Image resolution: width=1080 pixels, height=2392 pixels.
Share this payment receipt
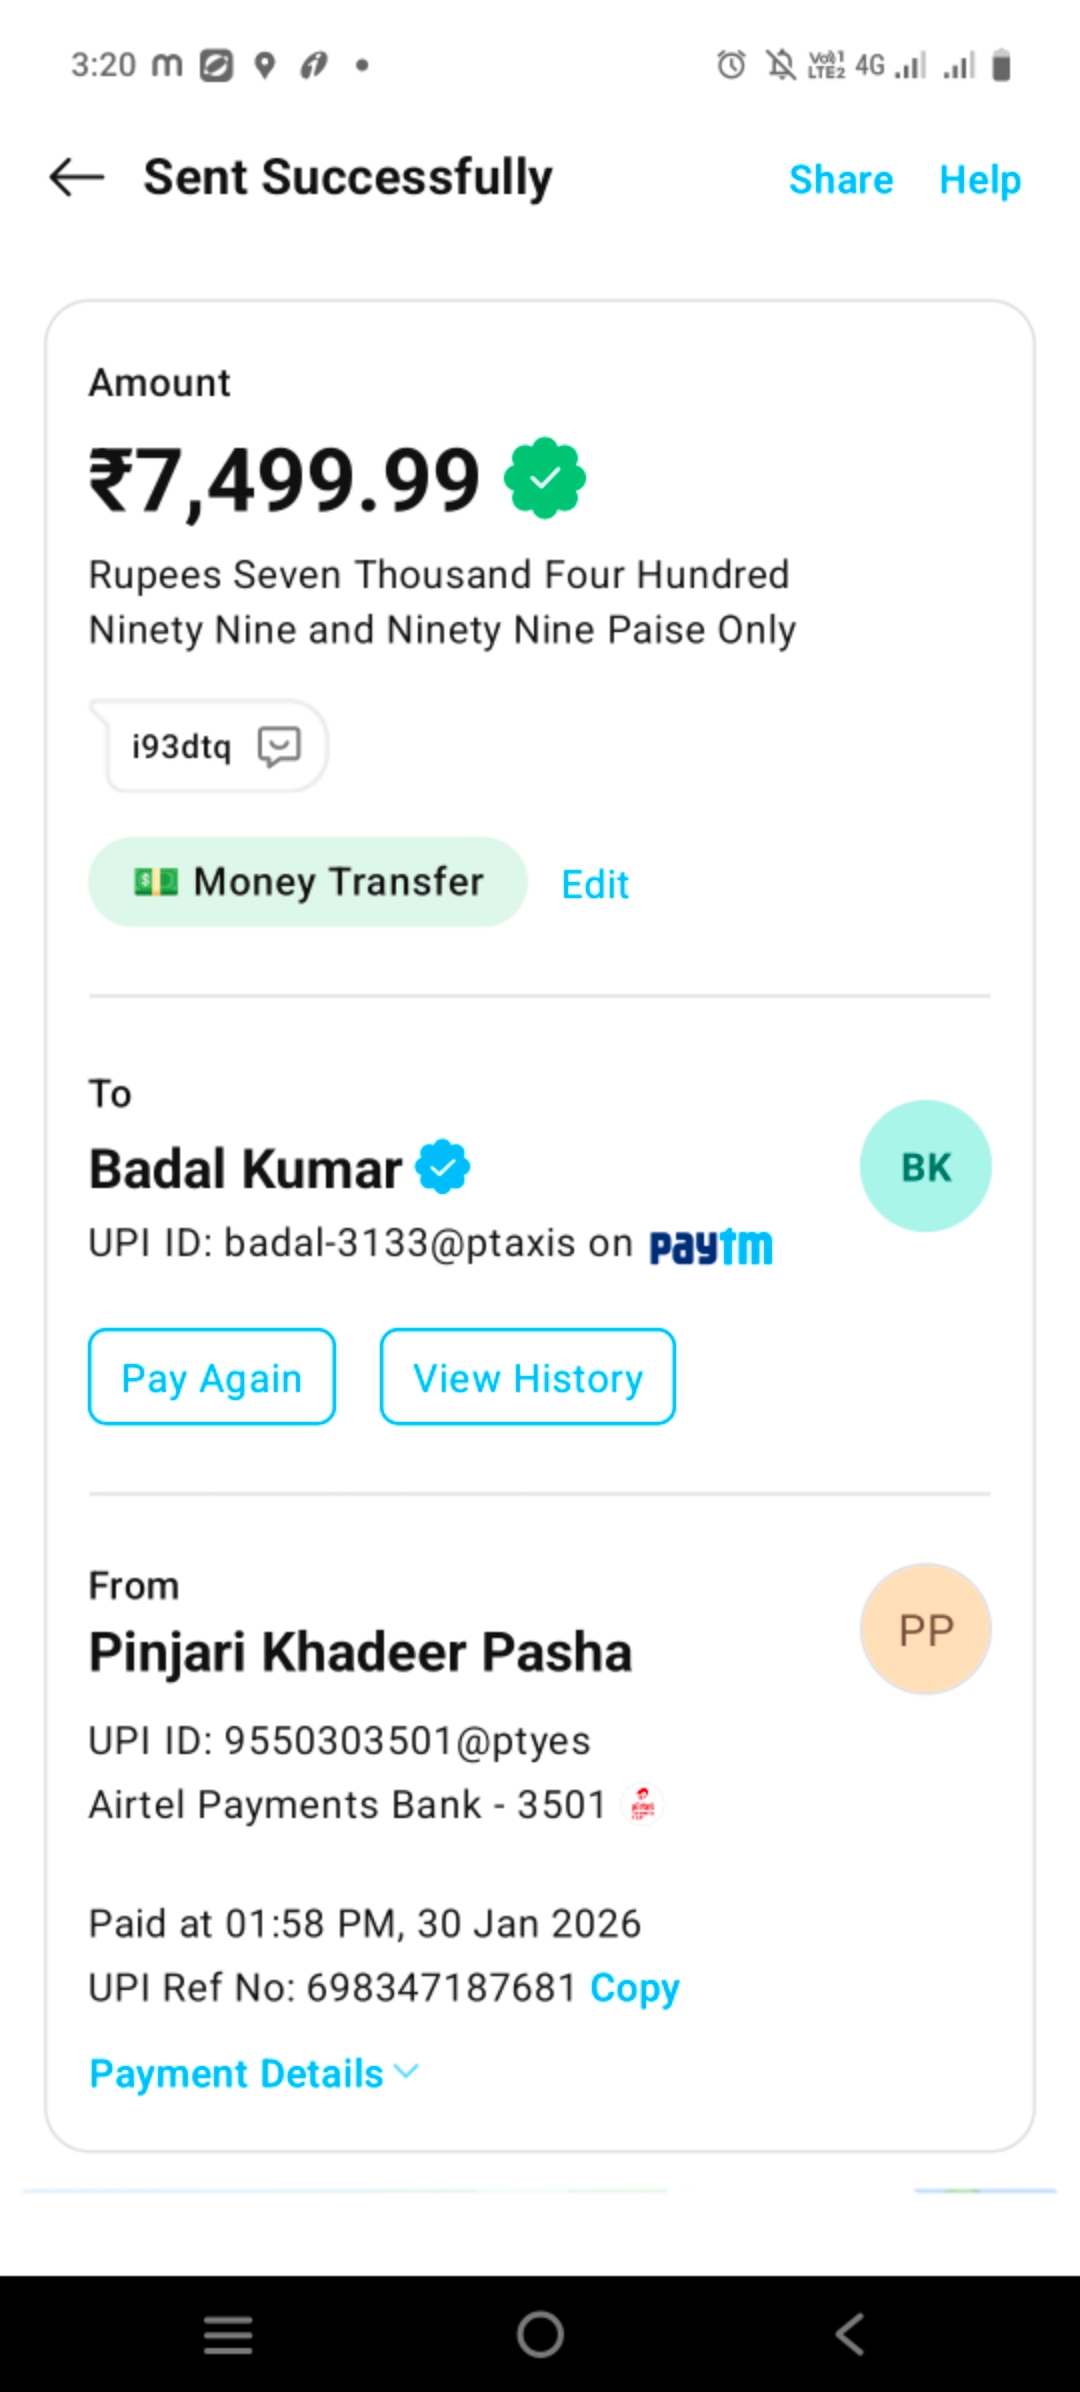pos(840,180)
